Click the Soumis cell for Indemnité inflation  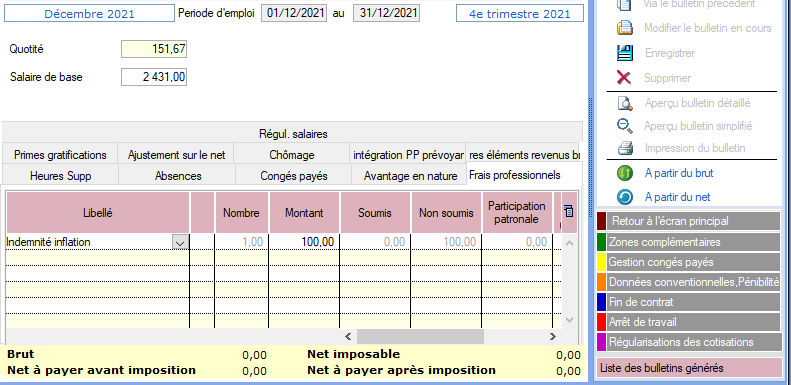[x=376, y=242]
